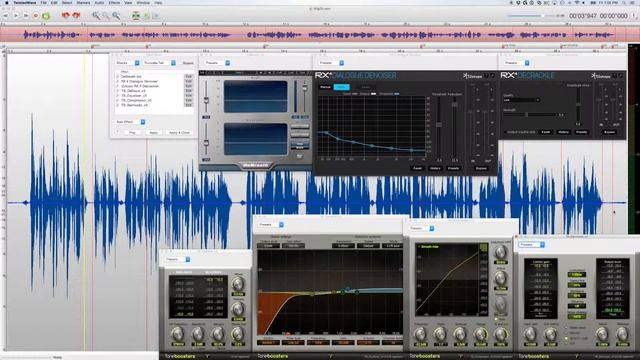This screenshot has width=640, height=360.
Task: Zoom in with the first magnifier icon
Action: pyautogui.click(x=96, y=16)
